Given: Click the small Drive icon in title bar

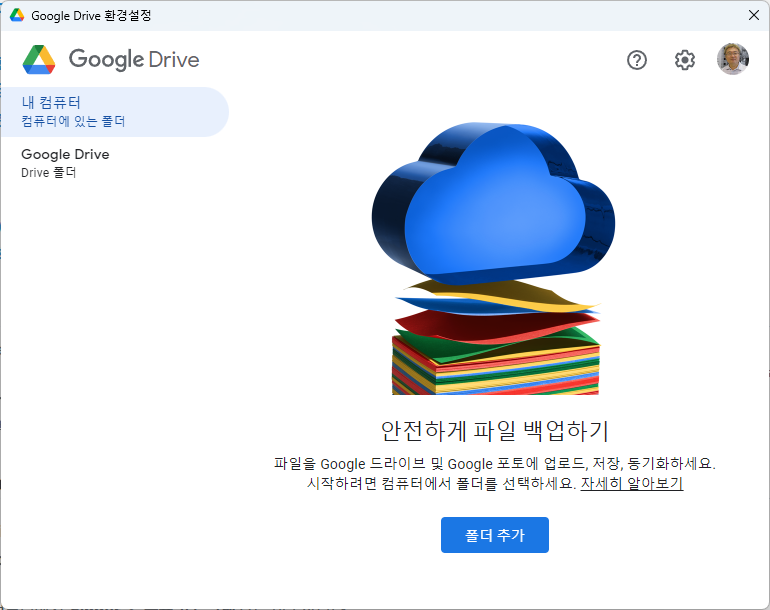Looking at the screenshot, I should click(17, 16).
